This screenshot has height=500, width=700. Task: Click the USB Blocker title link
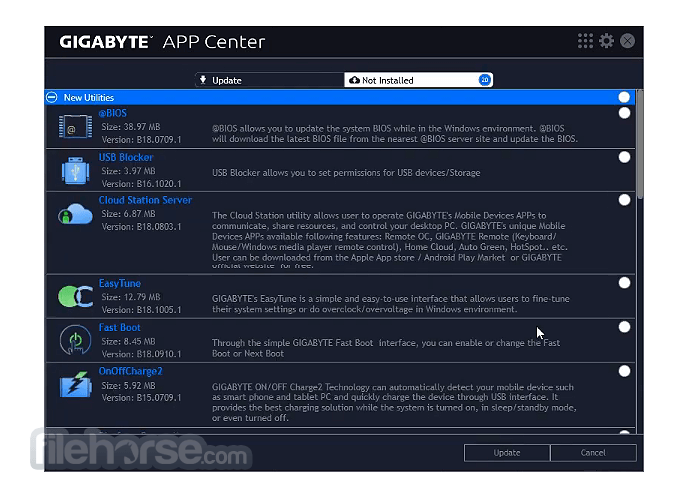[126, 158]
